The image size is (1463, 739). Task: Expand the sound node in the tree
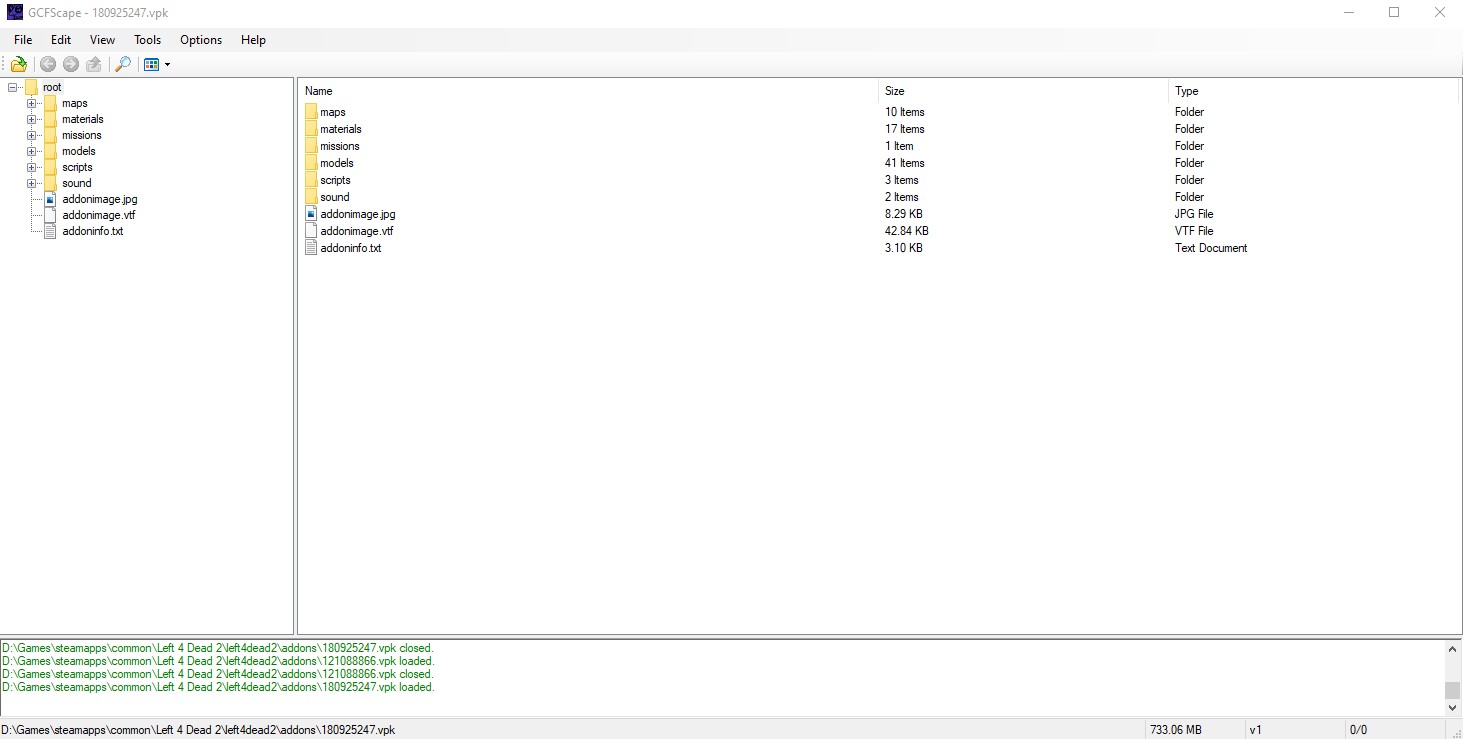pos(31,183)
